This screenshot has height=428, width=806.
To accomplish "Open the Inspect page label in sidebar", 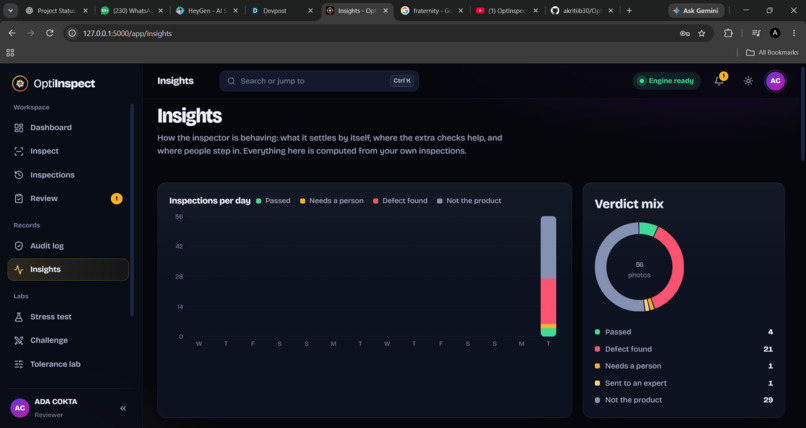I will [44, 151].
